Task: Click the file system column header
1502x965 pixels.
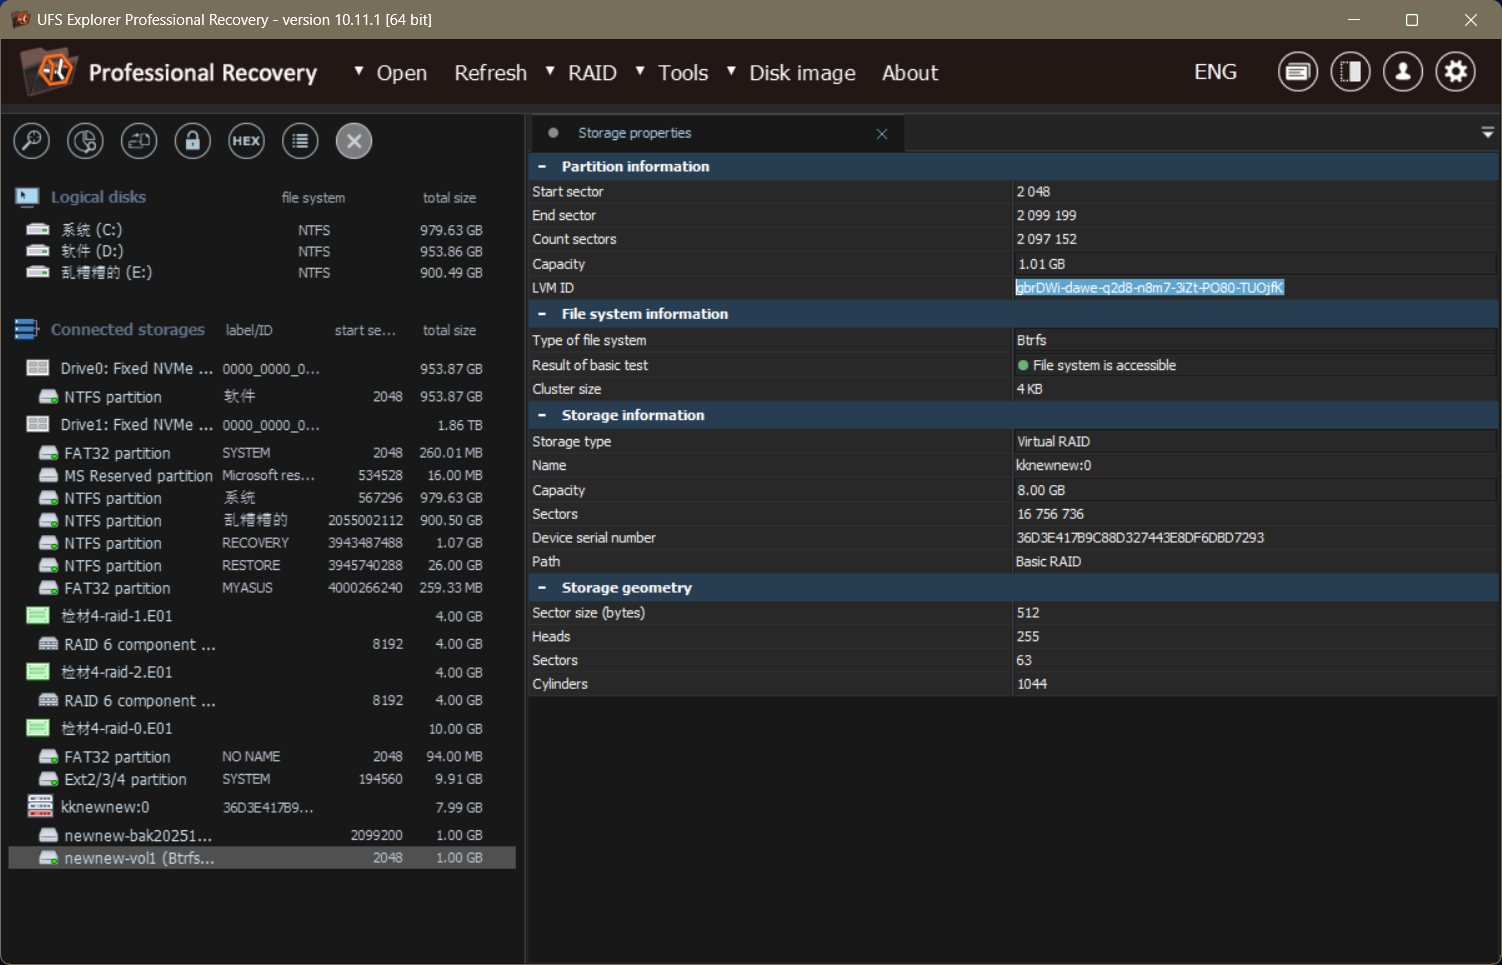Action: [313, 198]
